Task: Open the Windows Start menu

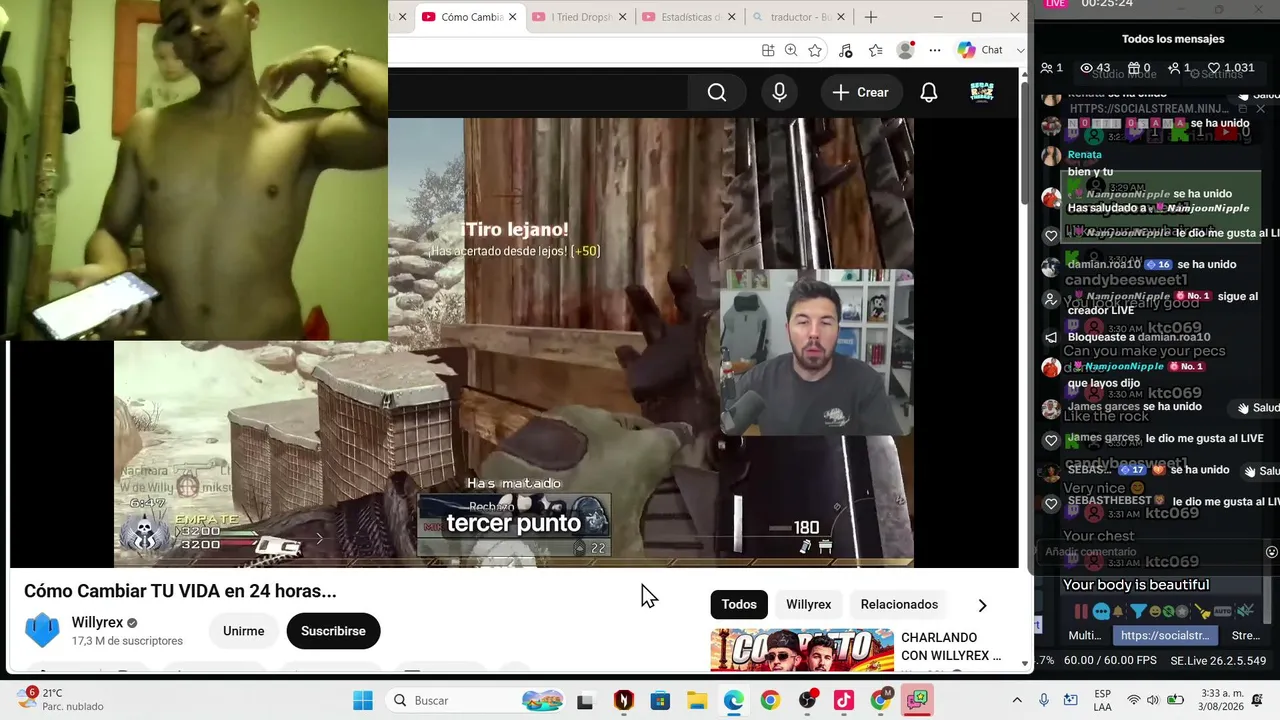Action: tap(362, 700)
